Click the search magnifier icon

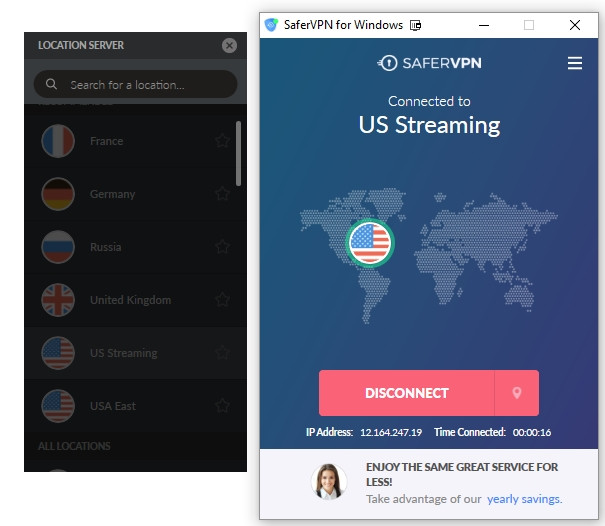coord(52,85)
